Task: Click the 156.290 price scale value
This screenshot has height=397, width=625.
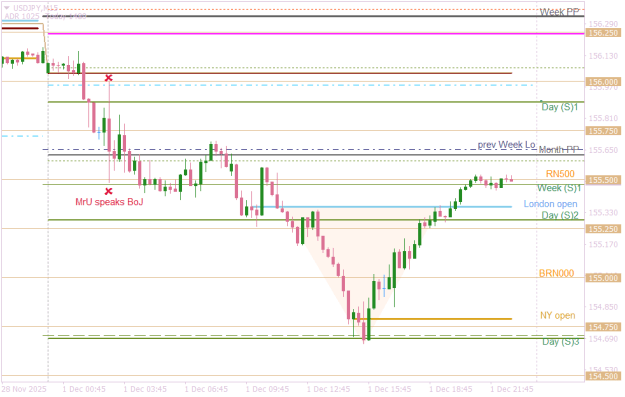Action: click(x=603, y=24)
